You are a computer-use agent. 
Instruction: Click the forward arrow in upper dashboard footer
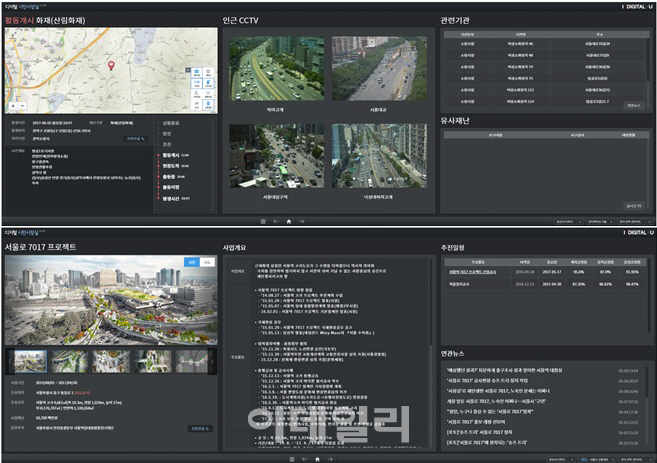click(x=302, y=221)
